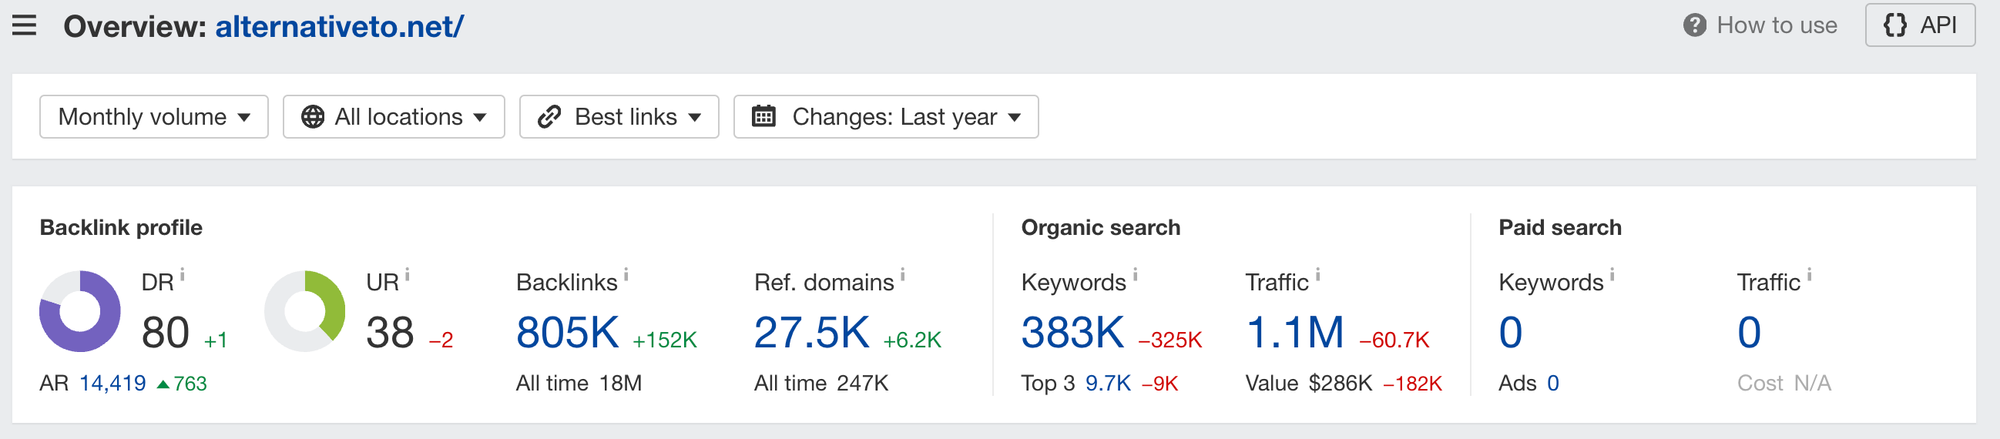Screen dimensions: 2000x439
Task: Click info icon next to organic Traffic
Action: coord(1318,275)
